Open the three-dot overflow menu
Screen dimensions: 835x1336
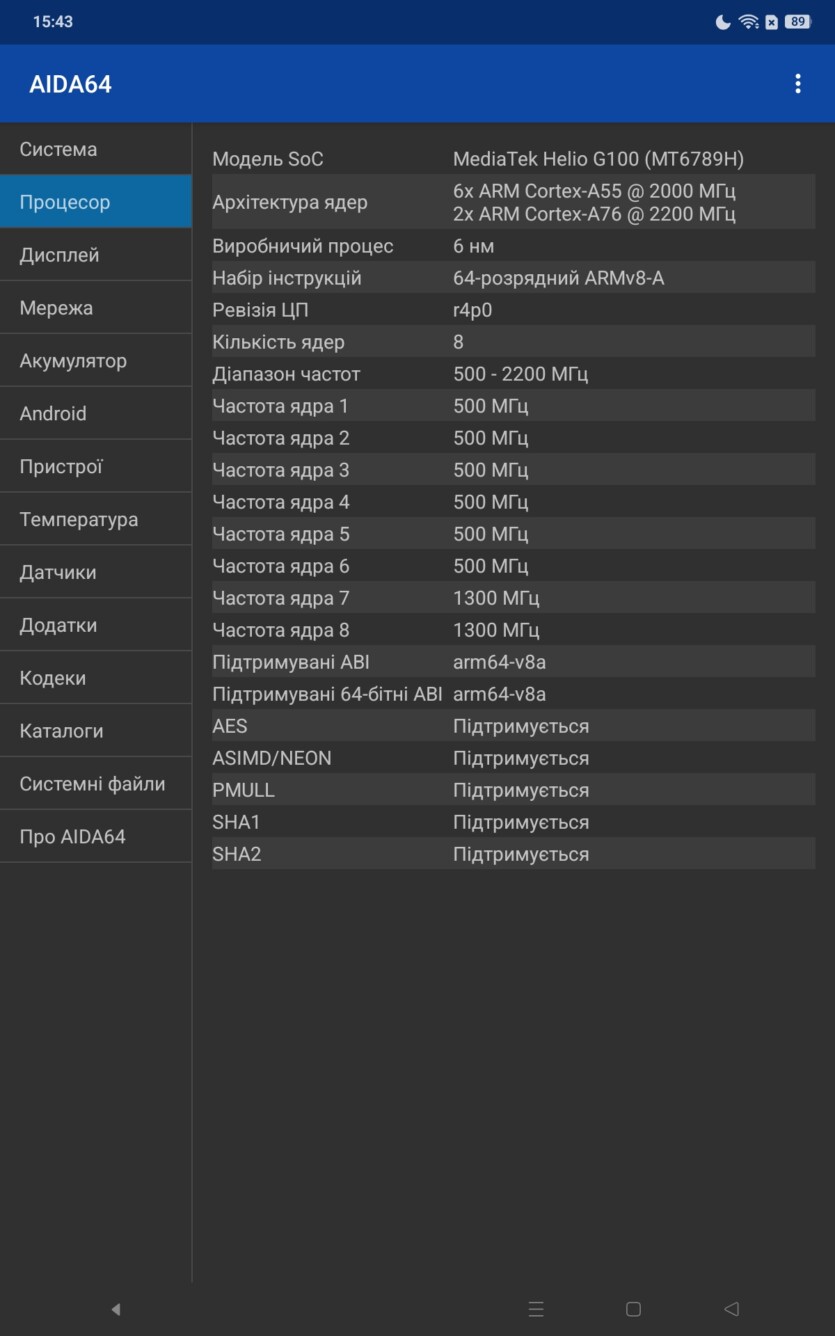pos(797,84)
